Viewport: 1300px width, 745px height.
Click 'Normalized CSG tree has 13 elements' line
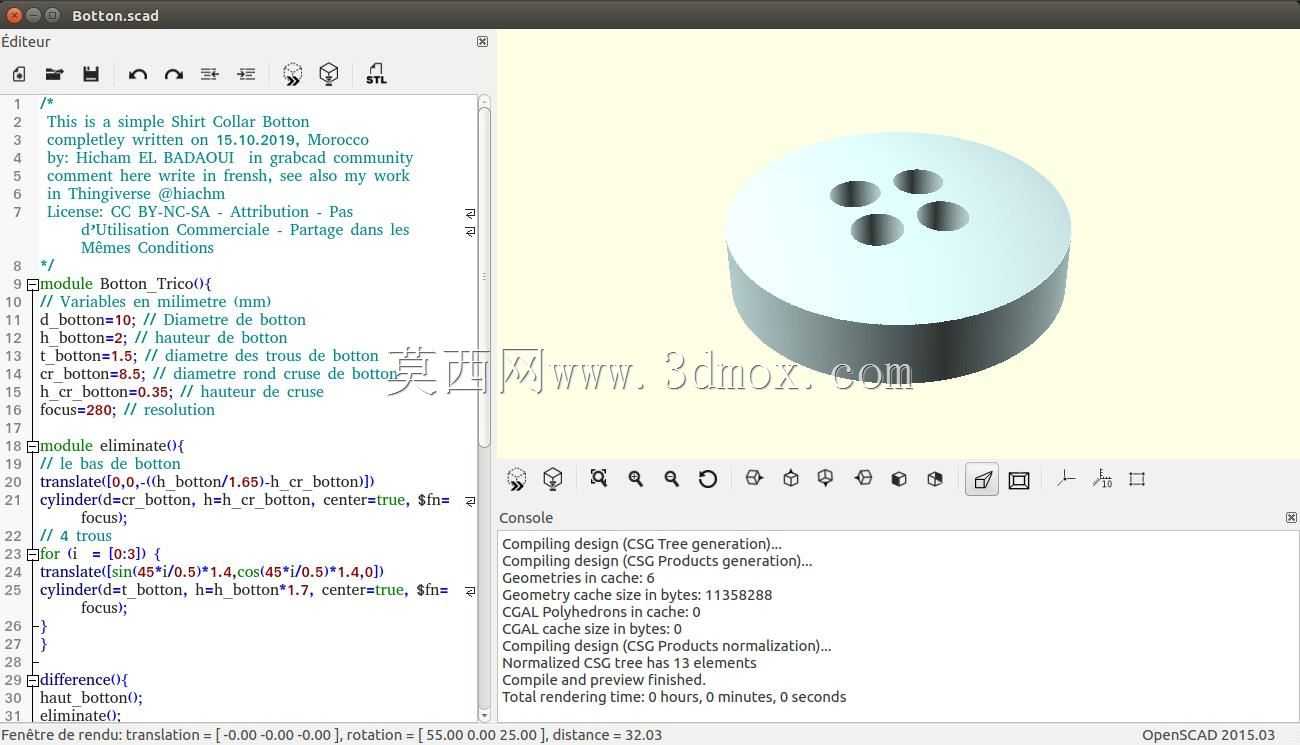[x=629, y=663]
